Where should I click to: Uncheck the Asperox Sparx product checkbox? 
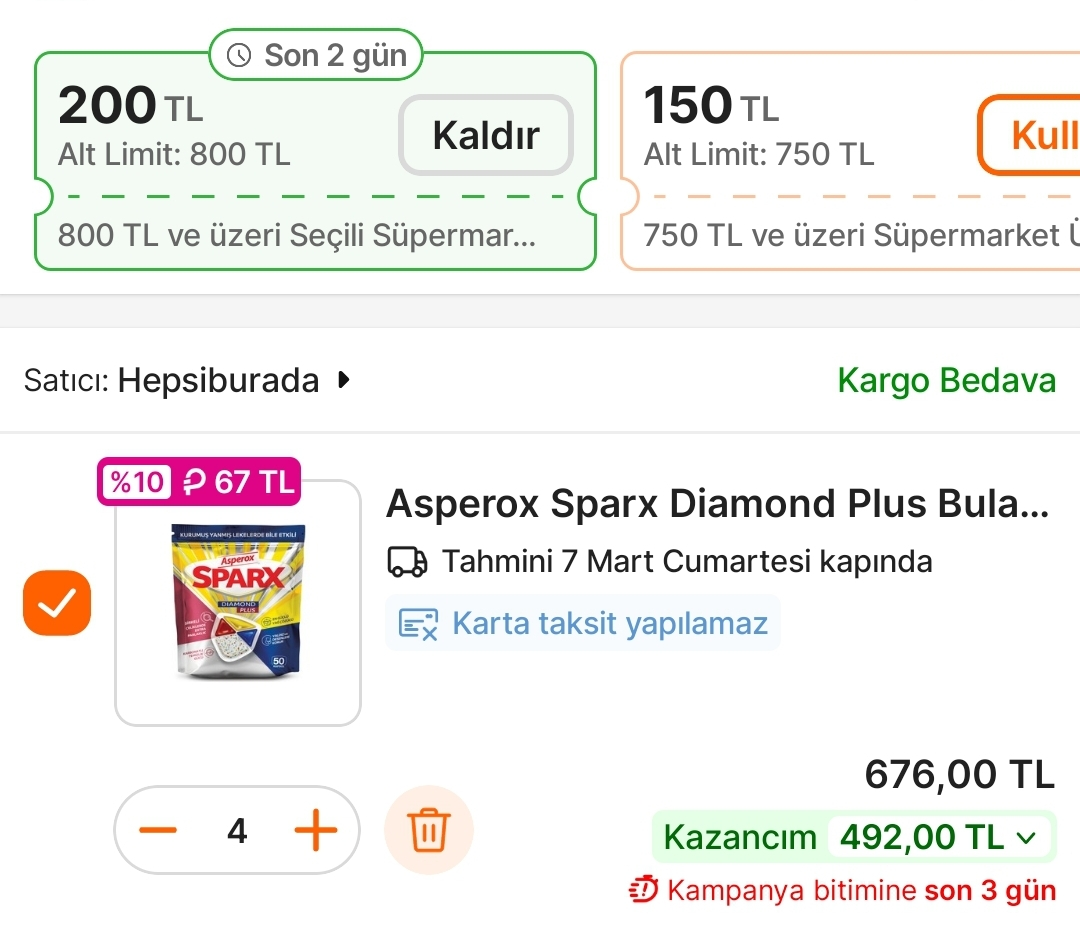click(x=57, y=602)
